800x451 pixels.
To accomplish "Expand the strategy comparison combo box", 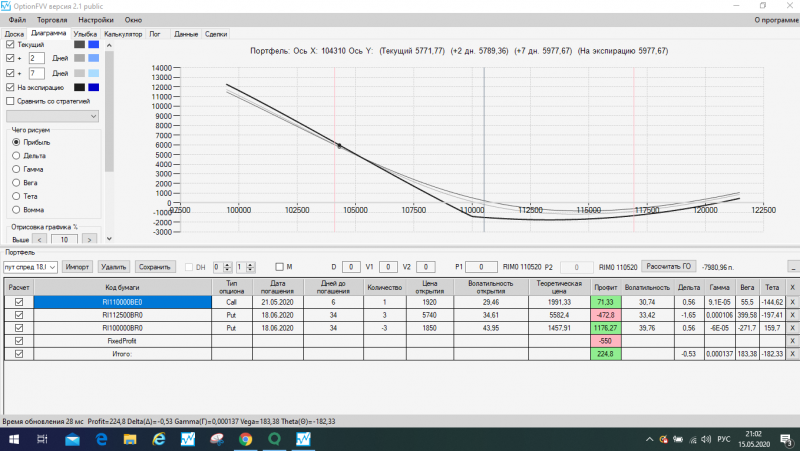I will pyautogui.click(x=52, y=116).
